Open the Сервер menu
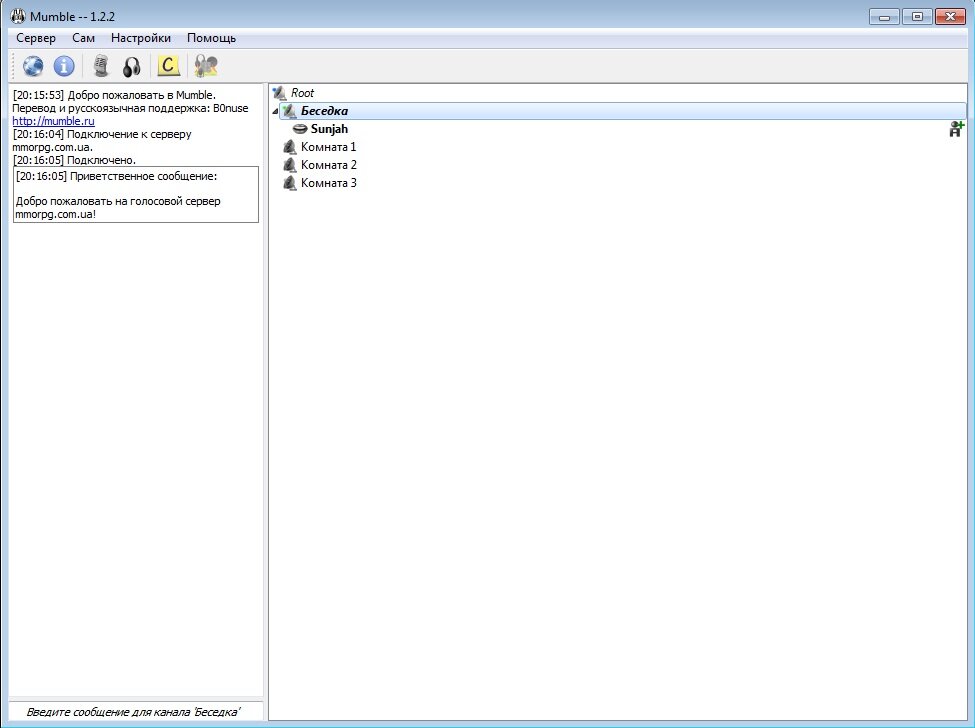 36,38
